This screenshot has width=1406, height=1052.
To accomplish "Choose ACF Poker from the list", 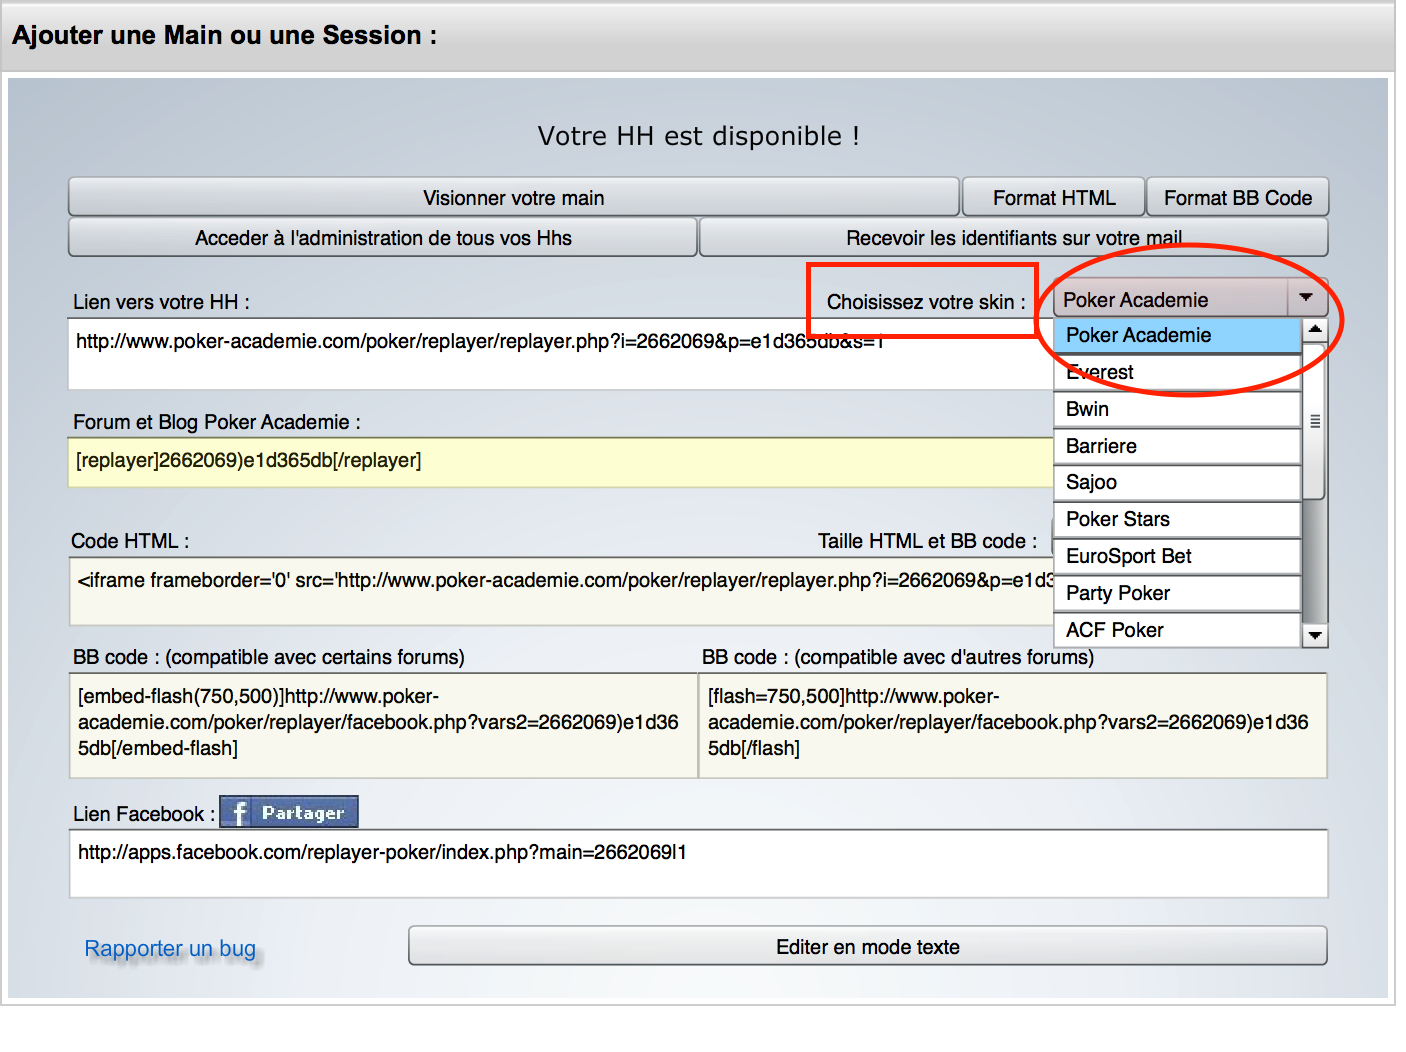I will (1177, 630).
